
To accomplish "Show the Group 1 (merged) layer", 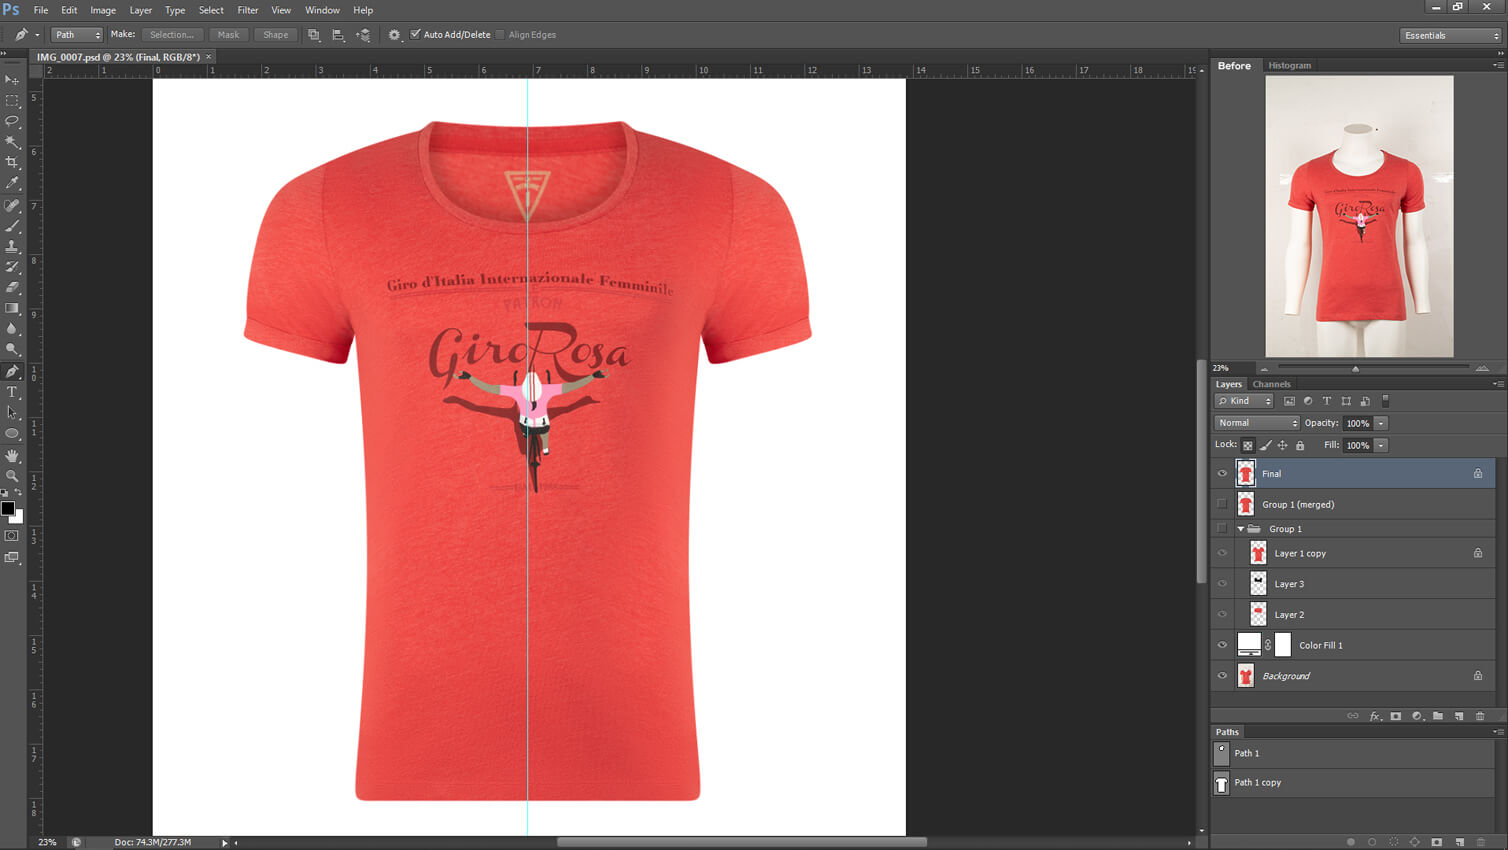I will click(x=1222, y=504).
